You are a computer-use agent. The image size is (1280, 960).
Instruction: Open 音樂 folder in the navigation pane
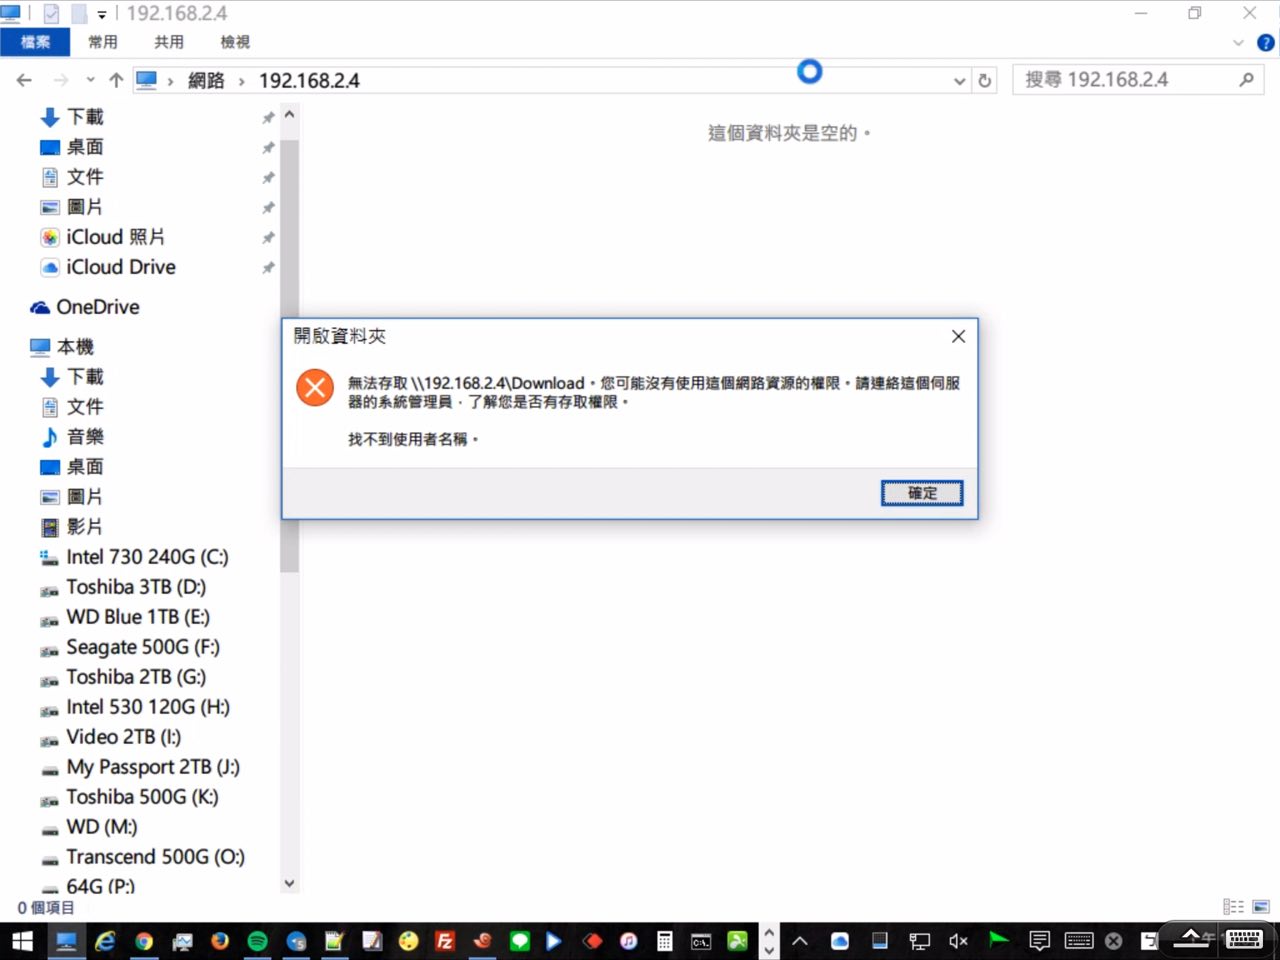coord(85,437)
